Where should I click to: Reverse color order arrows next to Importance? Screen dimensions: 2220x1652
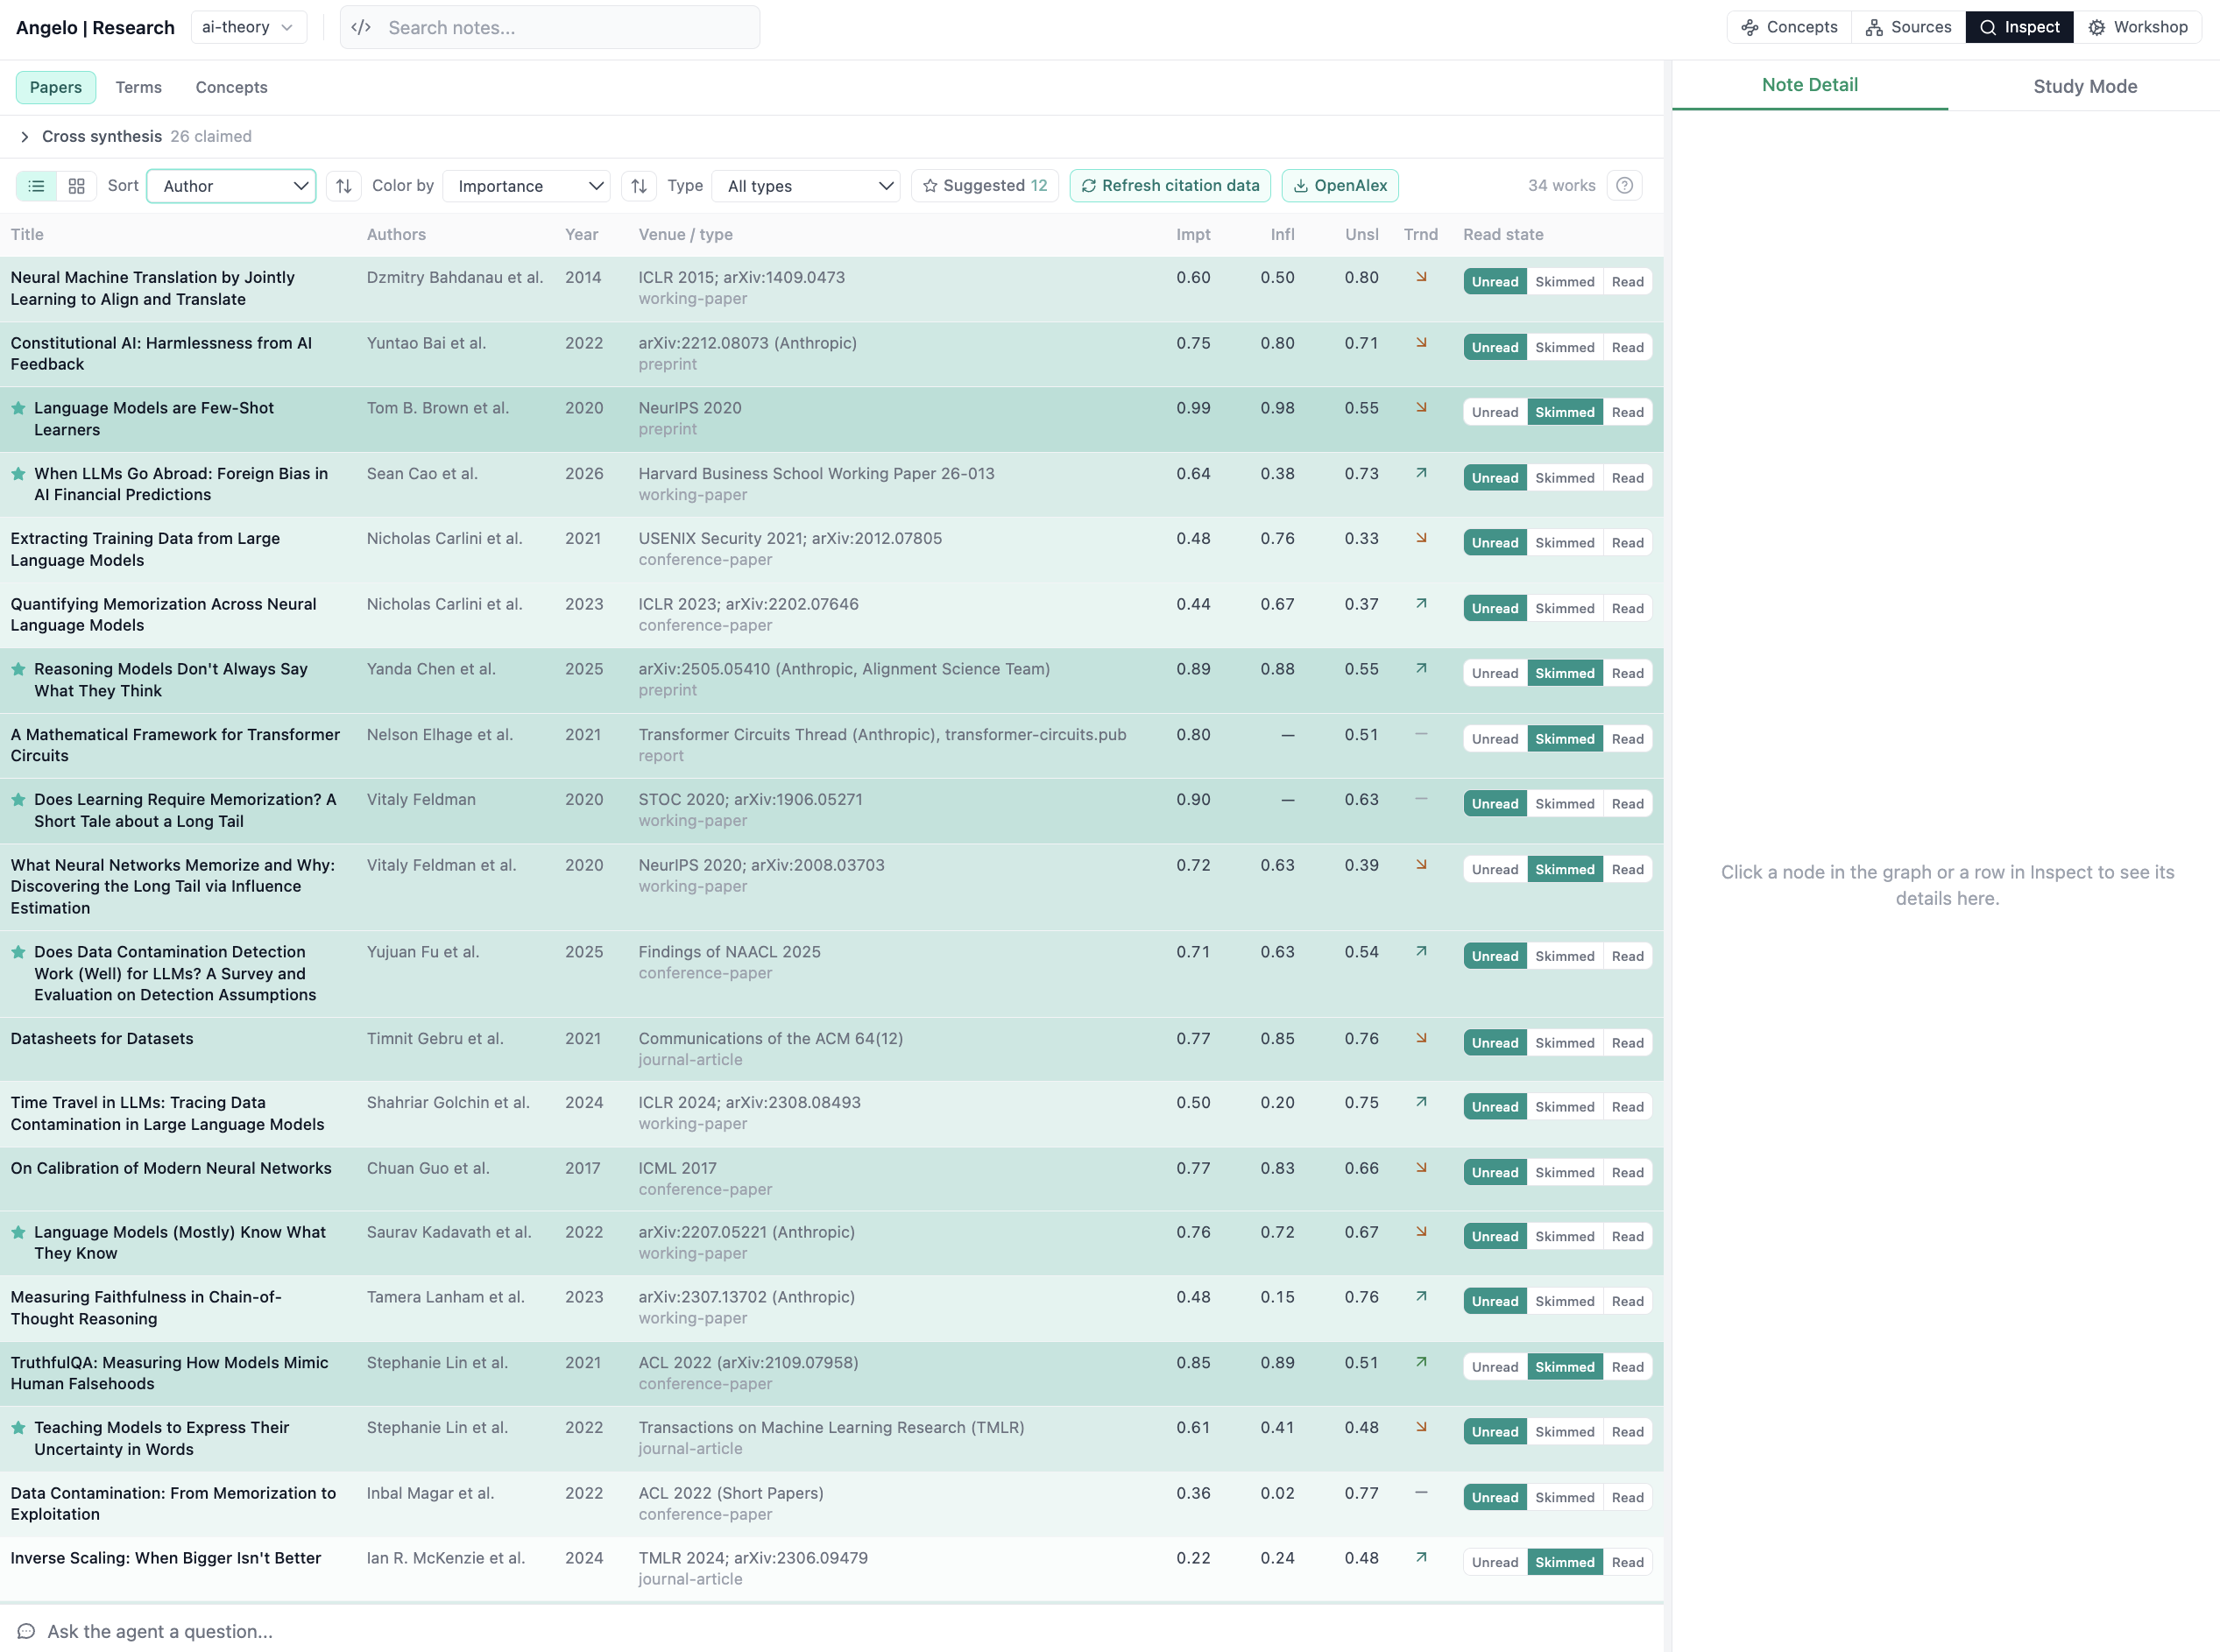639,186
